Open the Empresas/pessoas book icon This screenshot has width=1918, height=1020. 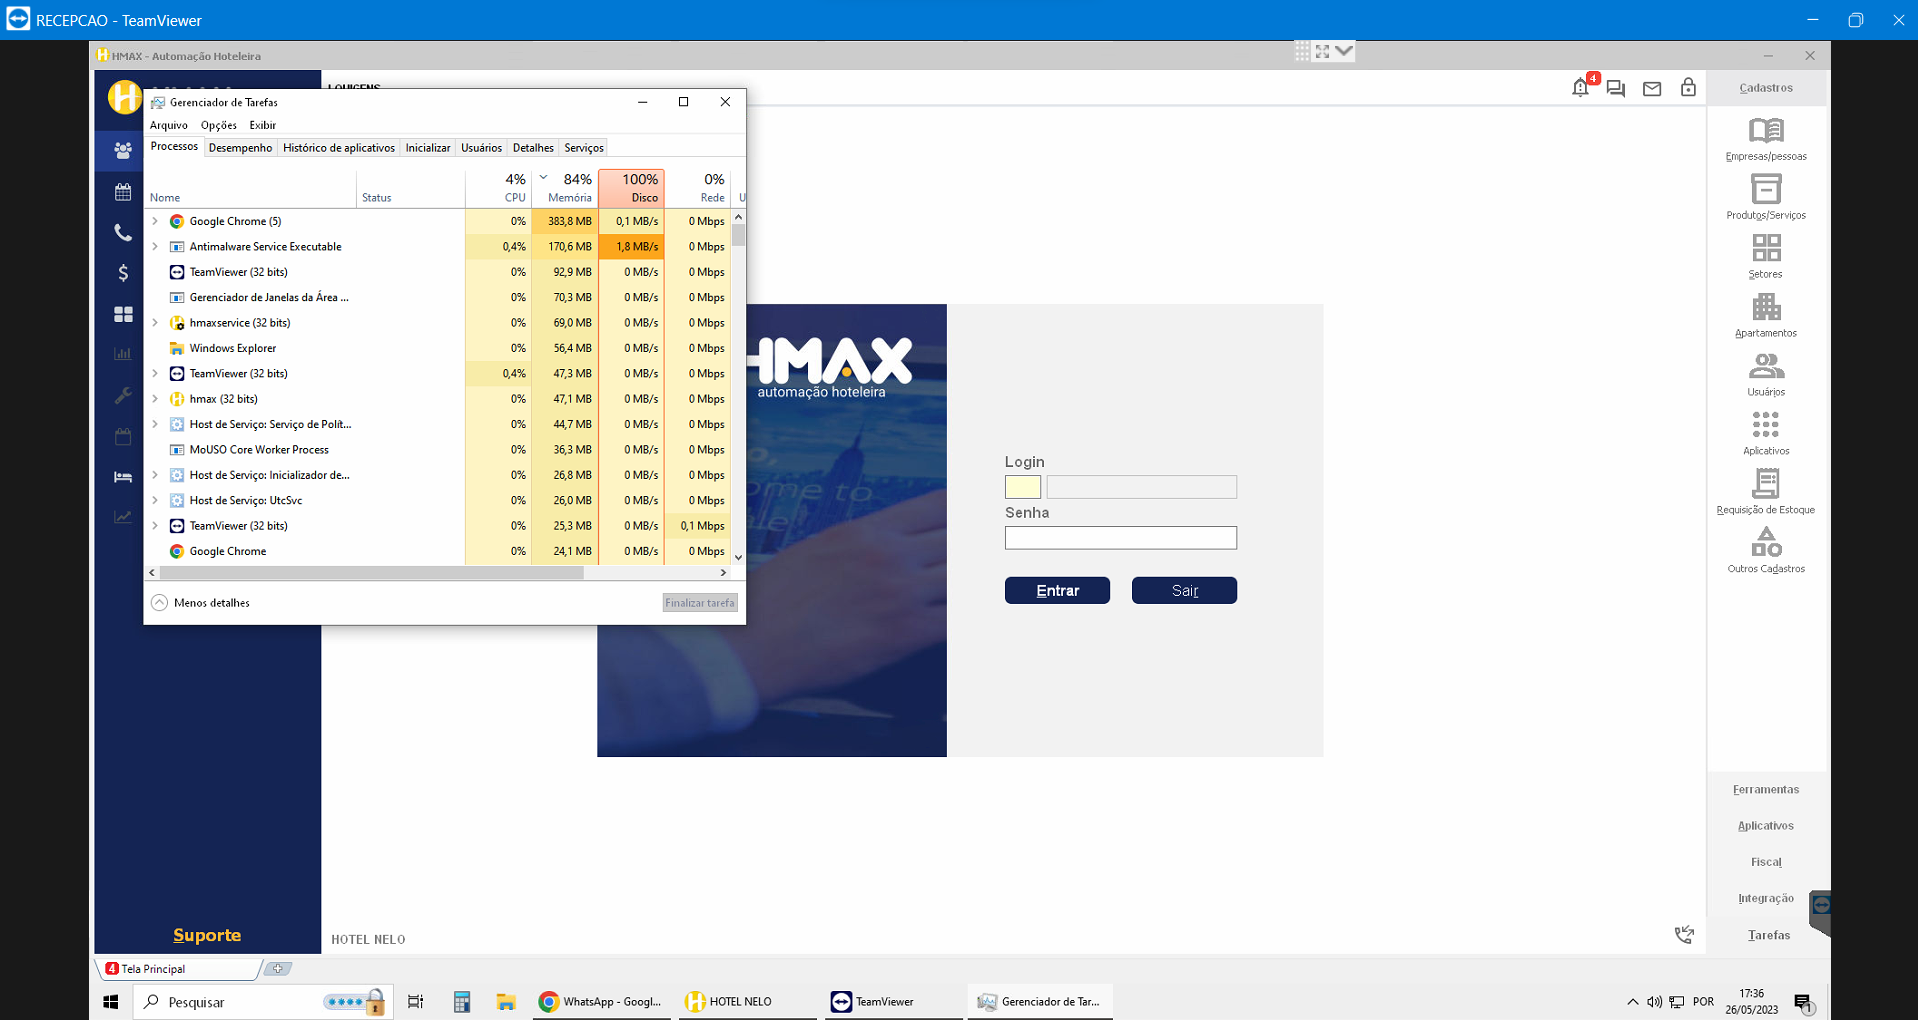click(1765, 131)
